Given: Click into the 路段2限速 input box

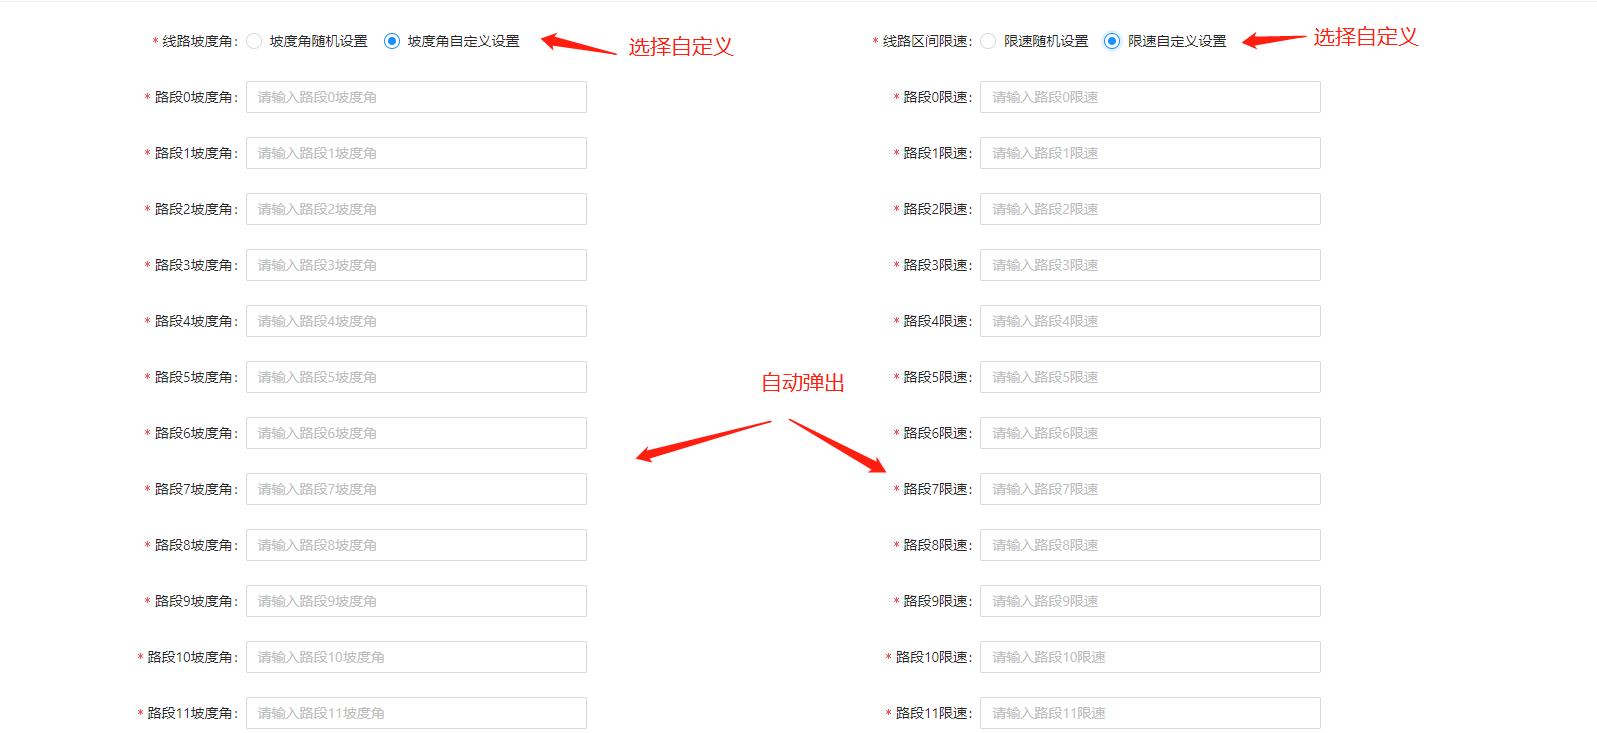Looking at the screenshot, I should (1150, 209).
